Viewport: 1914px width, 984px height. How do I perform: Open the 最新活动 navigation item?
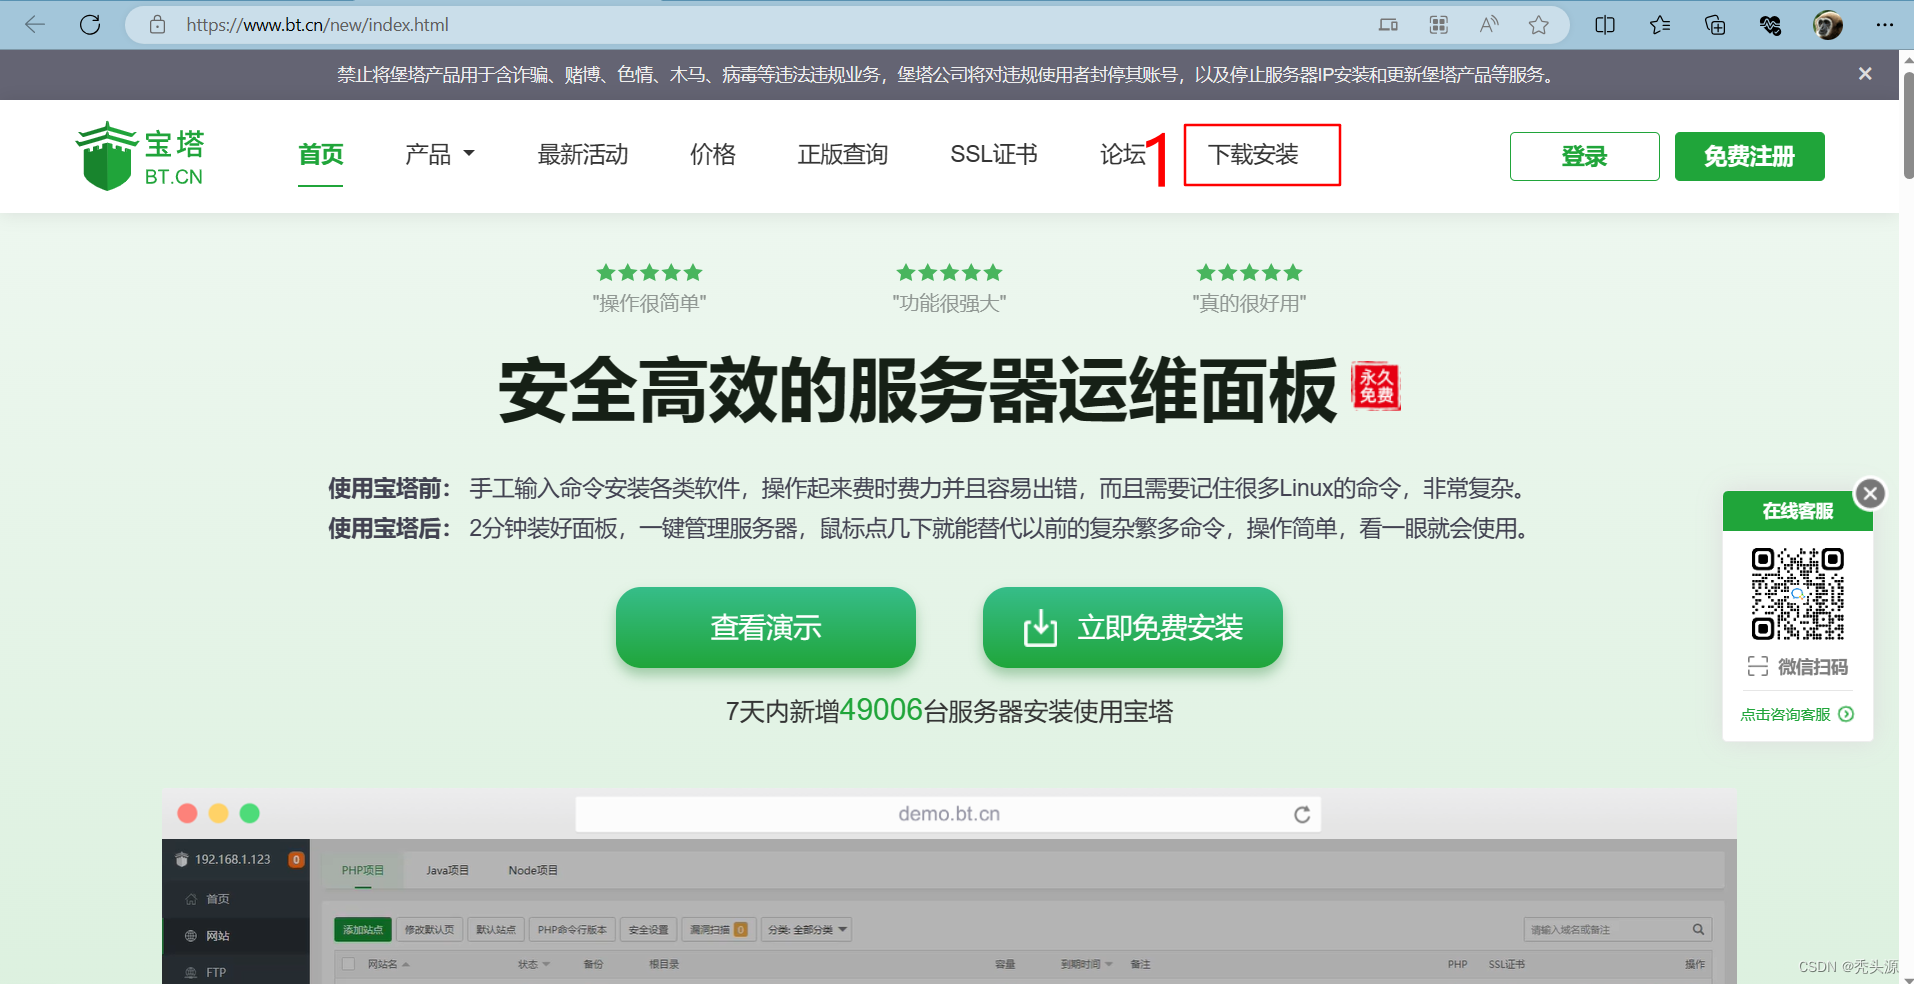pyautogui.click(x=583, y=155)
